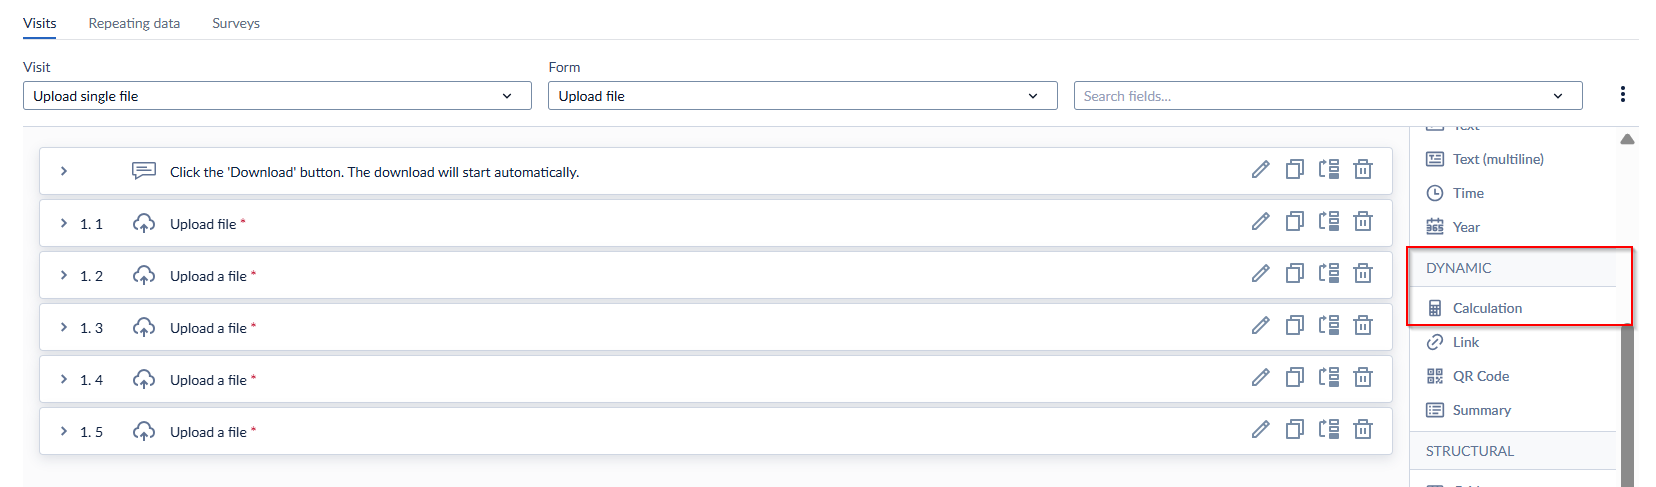Screen dimensions: 1656x487
Task: Switch to the Surveys tab
Action: click(236, 23)
